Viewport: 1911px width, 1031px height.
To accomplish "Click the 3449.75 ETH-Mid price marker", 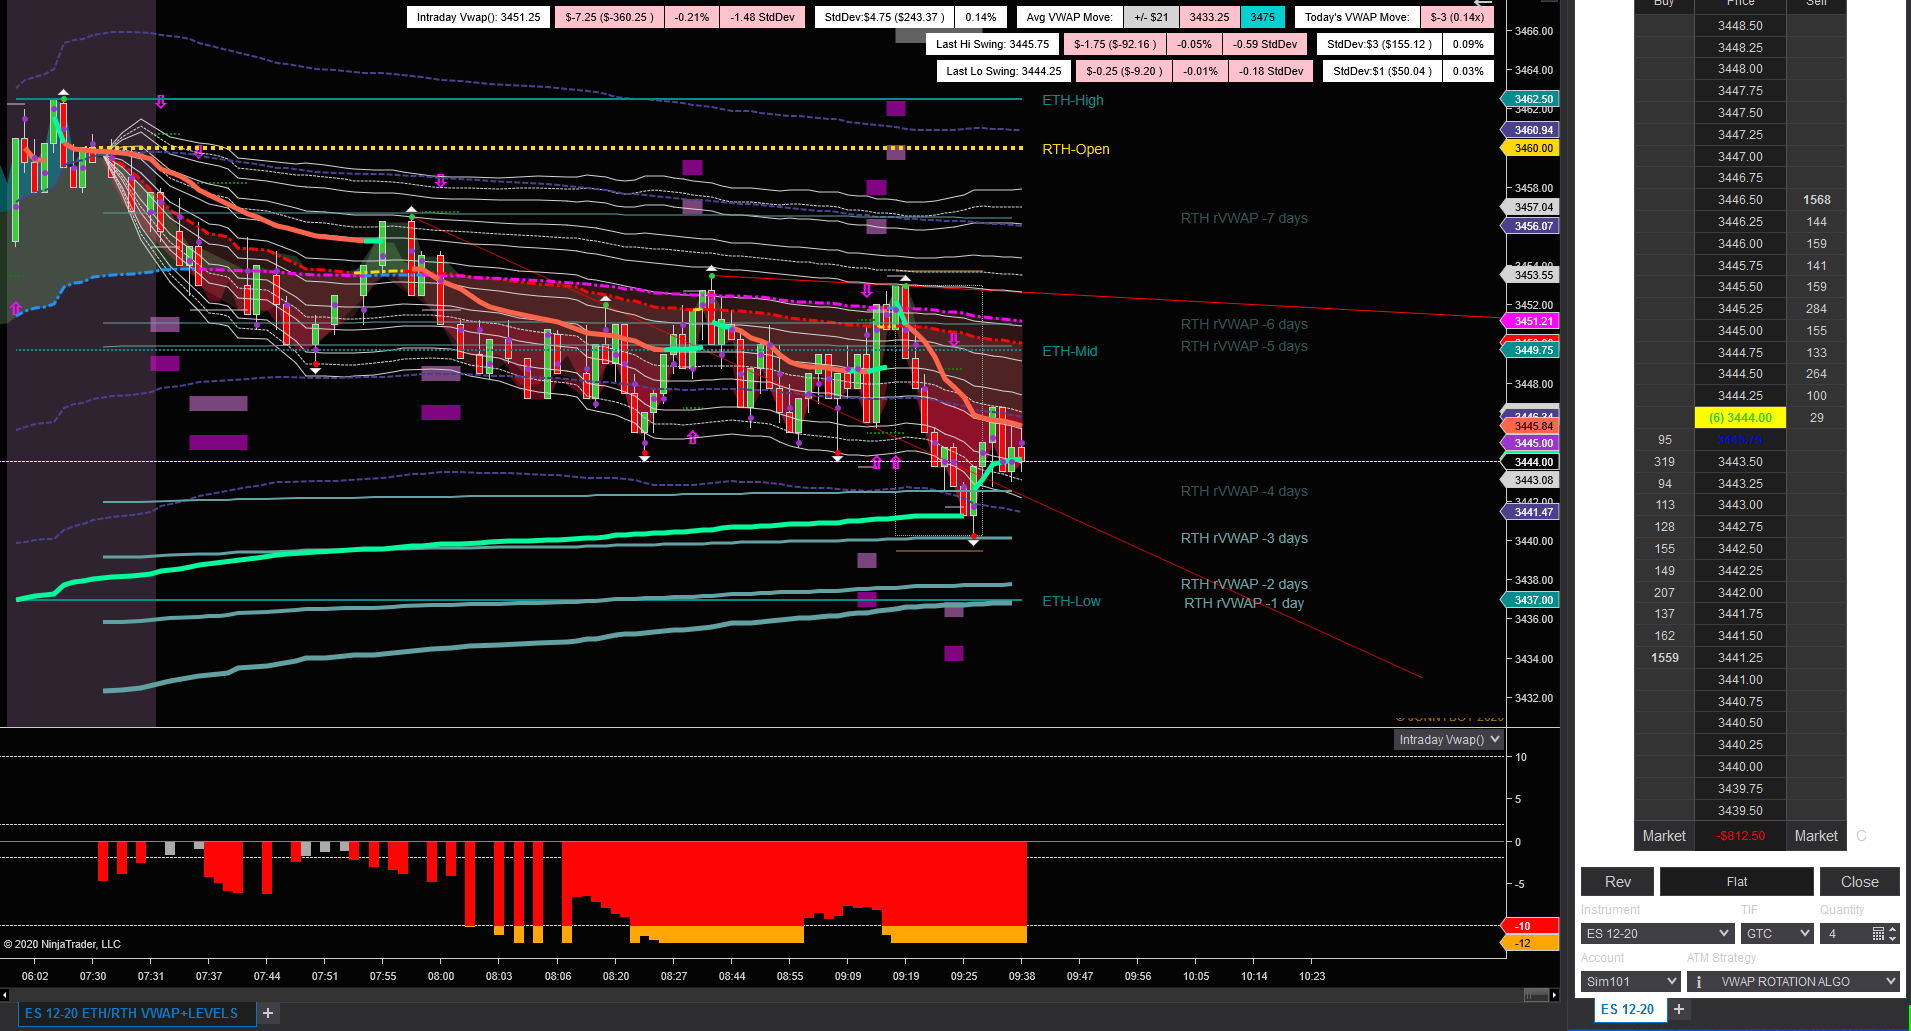I will pyautogui.click(x=1532, y=350).
